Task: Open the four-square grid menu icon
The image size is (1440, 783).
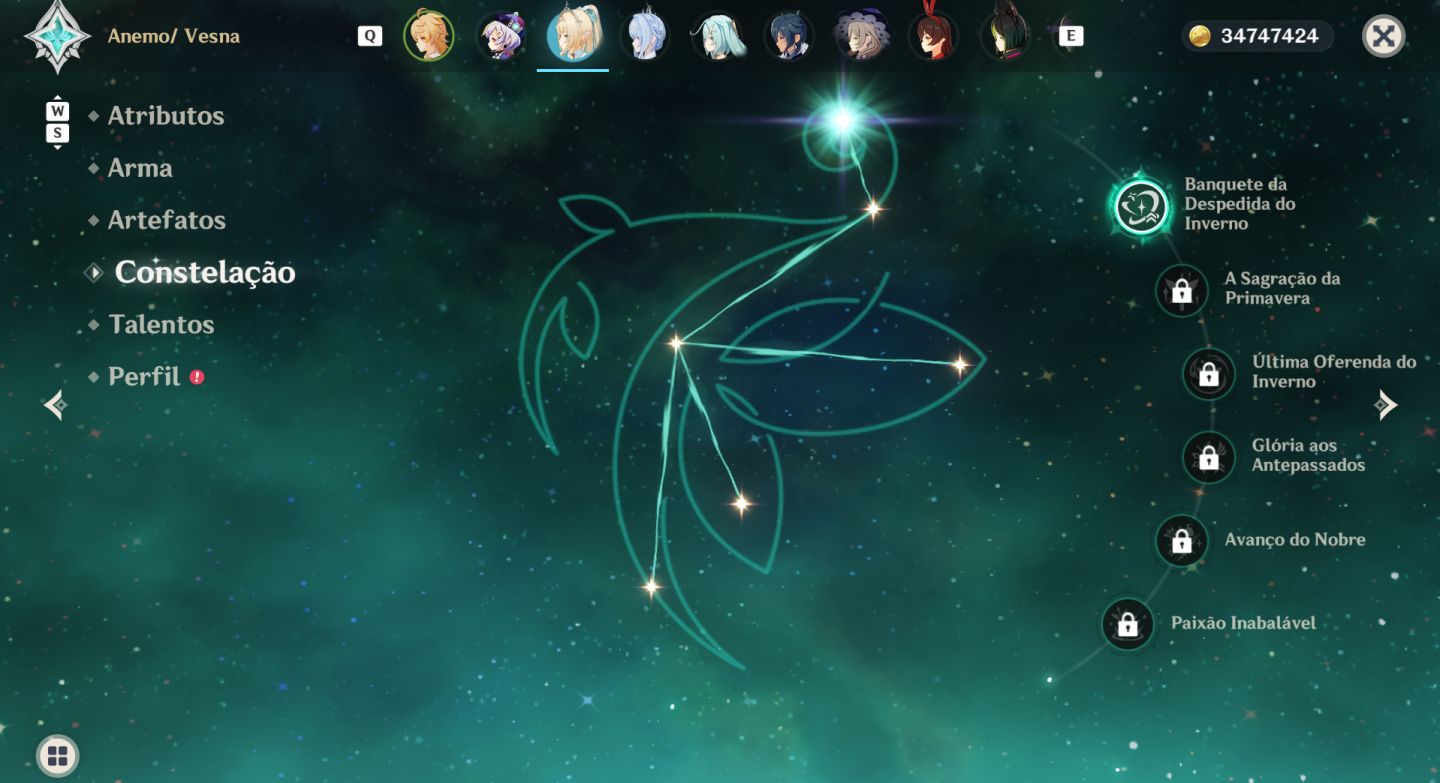Action: 57,755
